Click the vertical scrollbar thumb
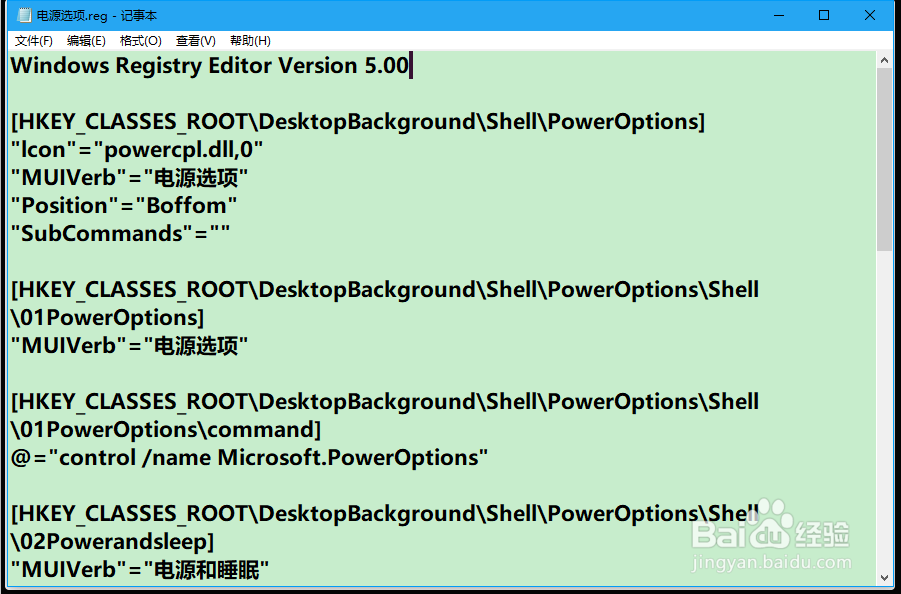The height and width of the screenshot is (594, 901). coord(884,159)
